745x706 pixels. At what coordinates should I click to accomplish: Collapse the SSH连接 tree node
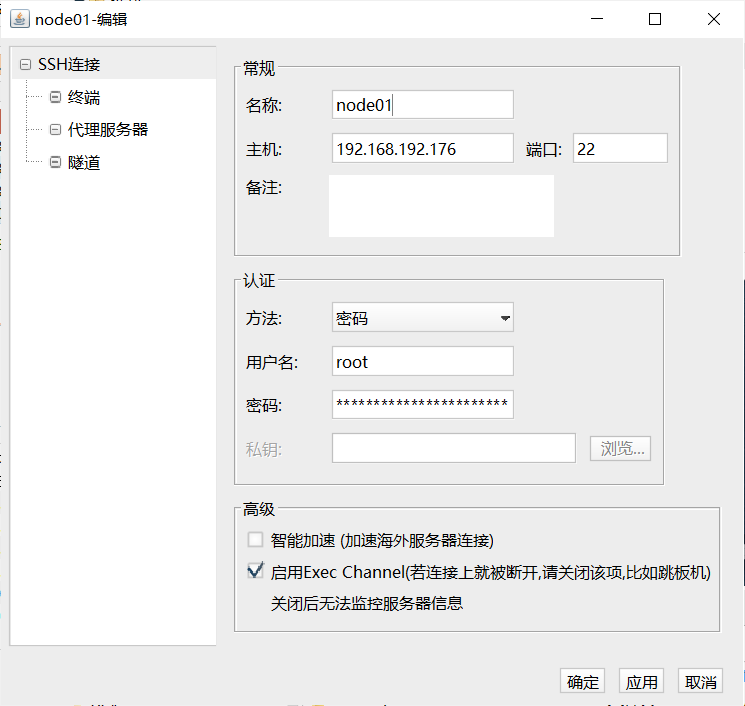[x=26, y=64]
